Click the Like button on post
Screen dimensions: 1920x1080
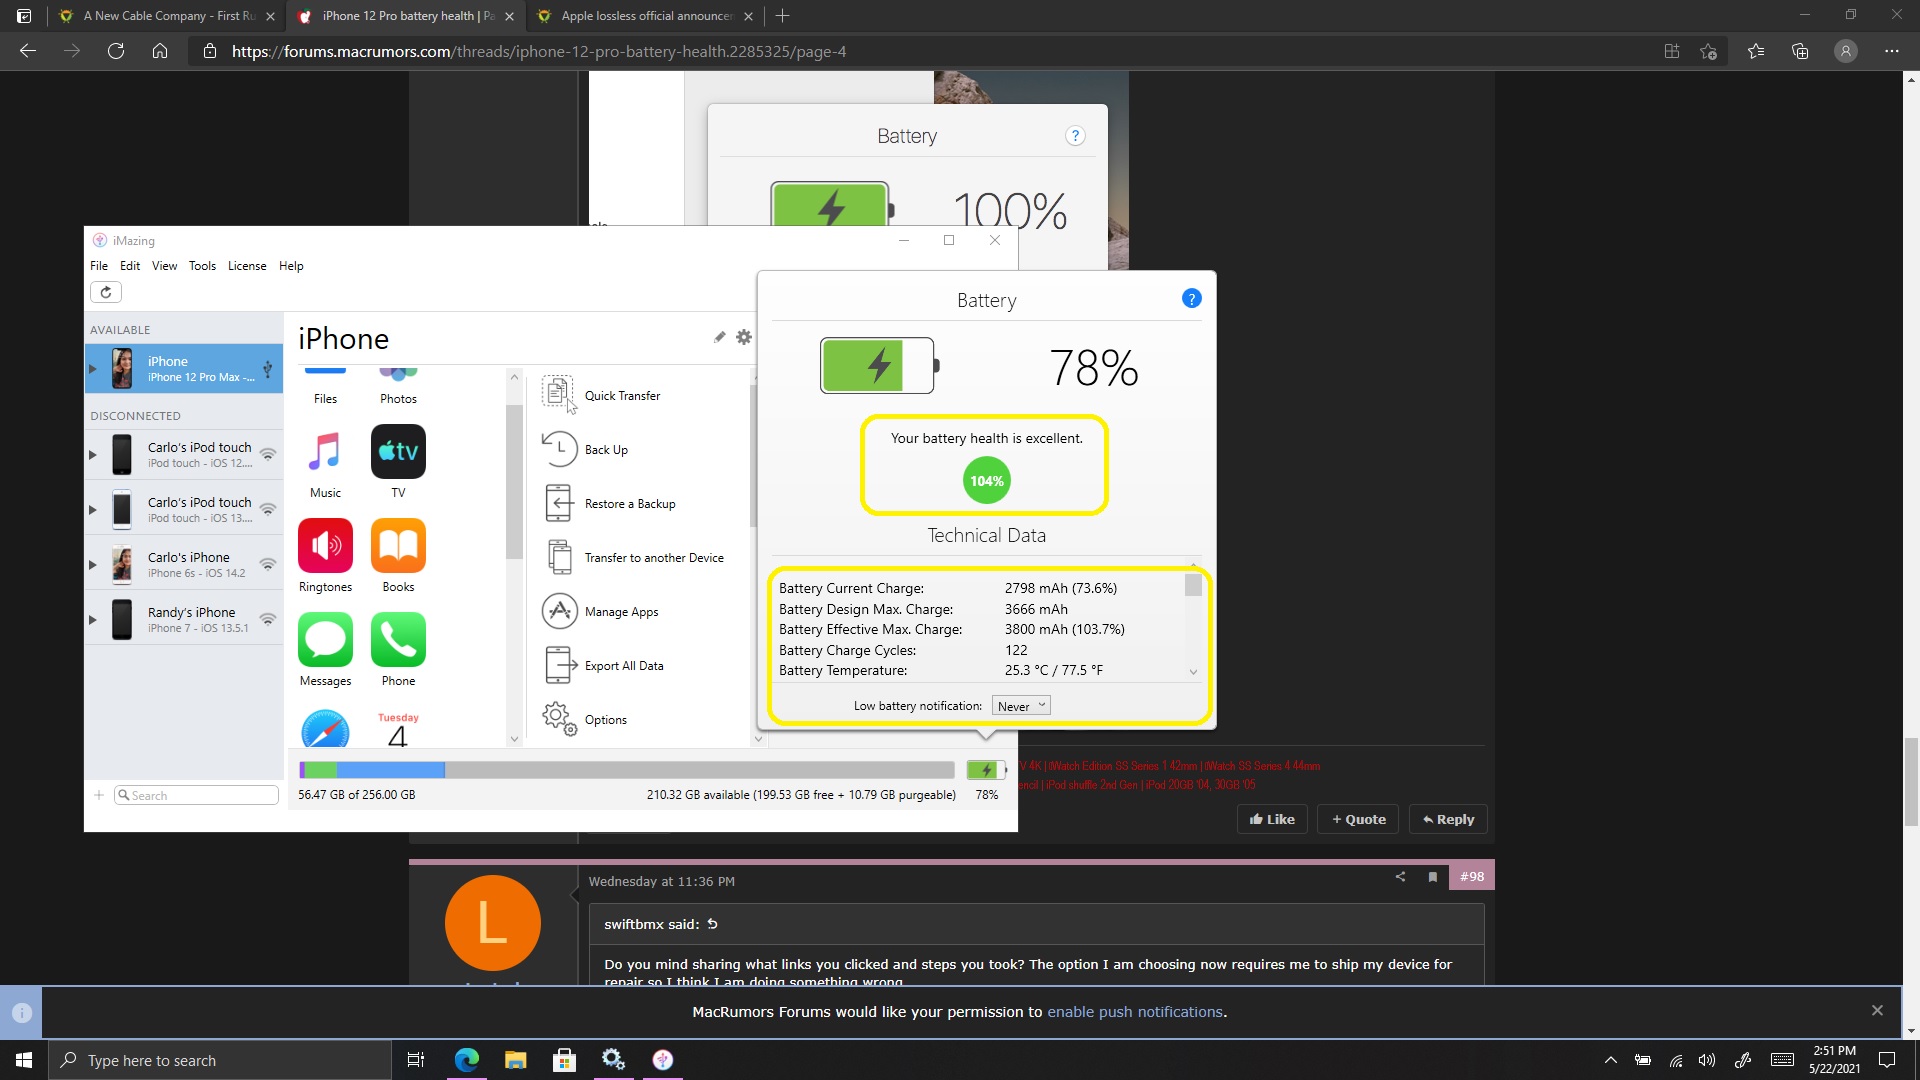1272,819
